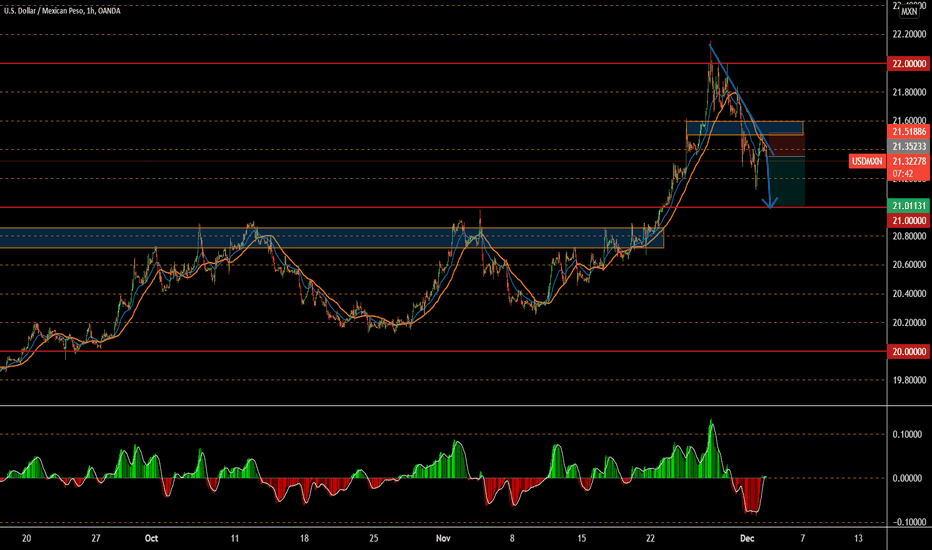The image size is (932, 550).
Task: Click the 21.60000 price axis tick
Action: click(x=909, y=121)
